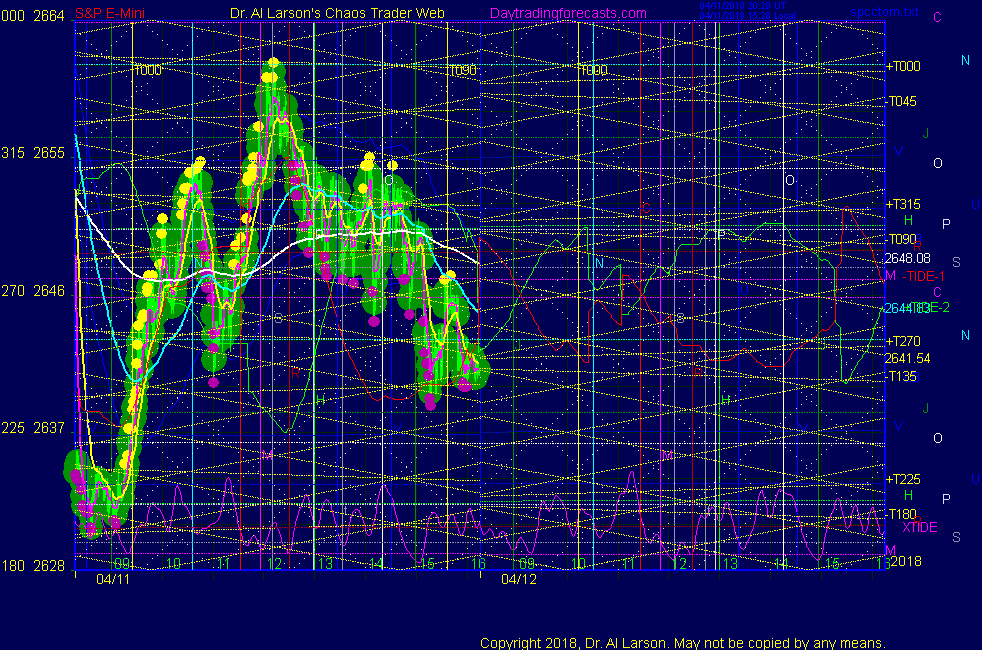Click the copyright notice by Dr. Al Larson

coord(683,643)
